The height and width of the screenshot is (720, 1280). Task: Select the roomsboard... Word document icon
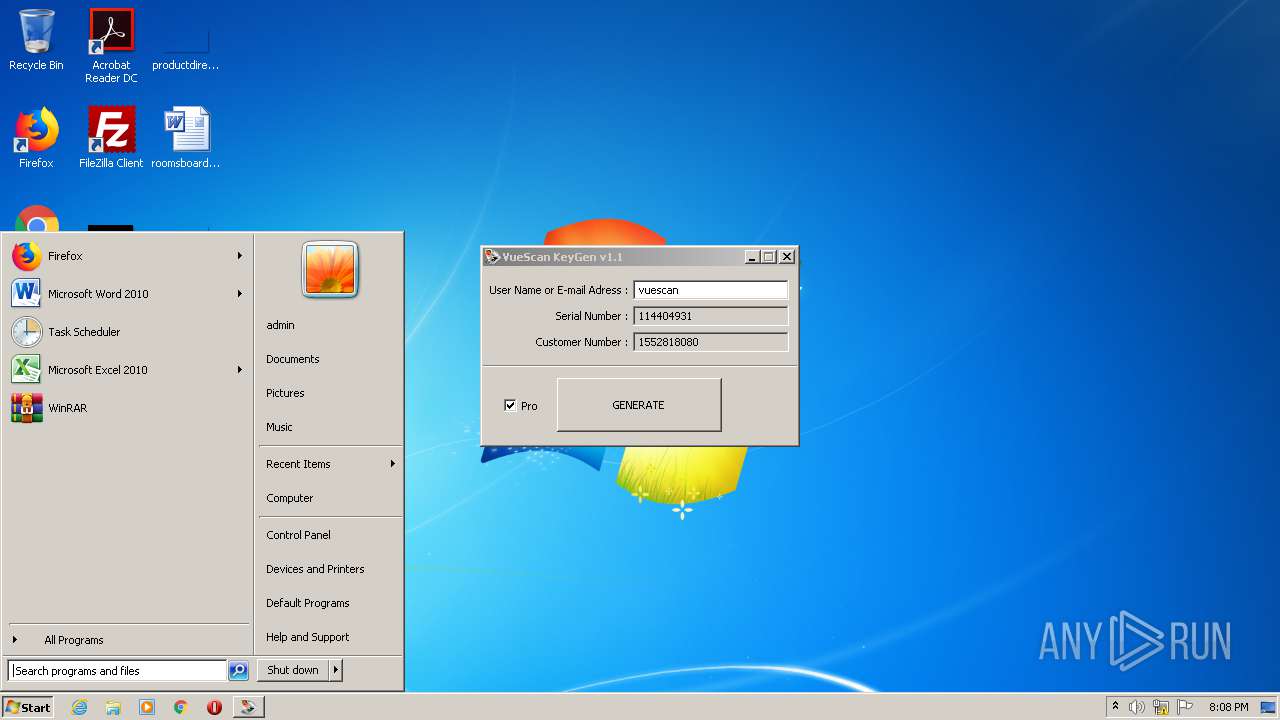coord(186,138)
